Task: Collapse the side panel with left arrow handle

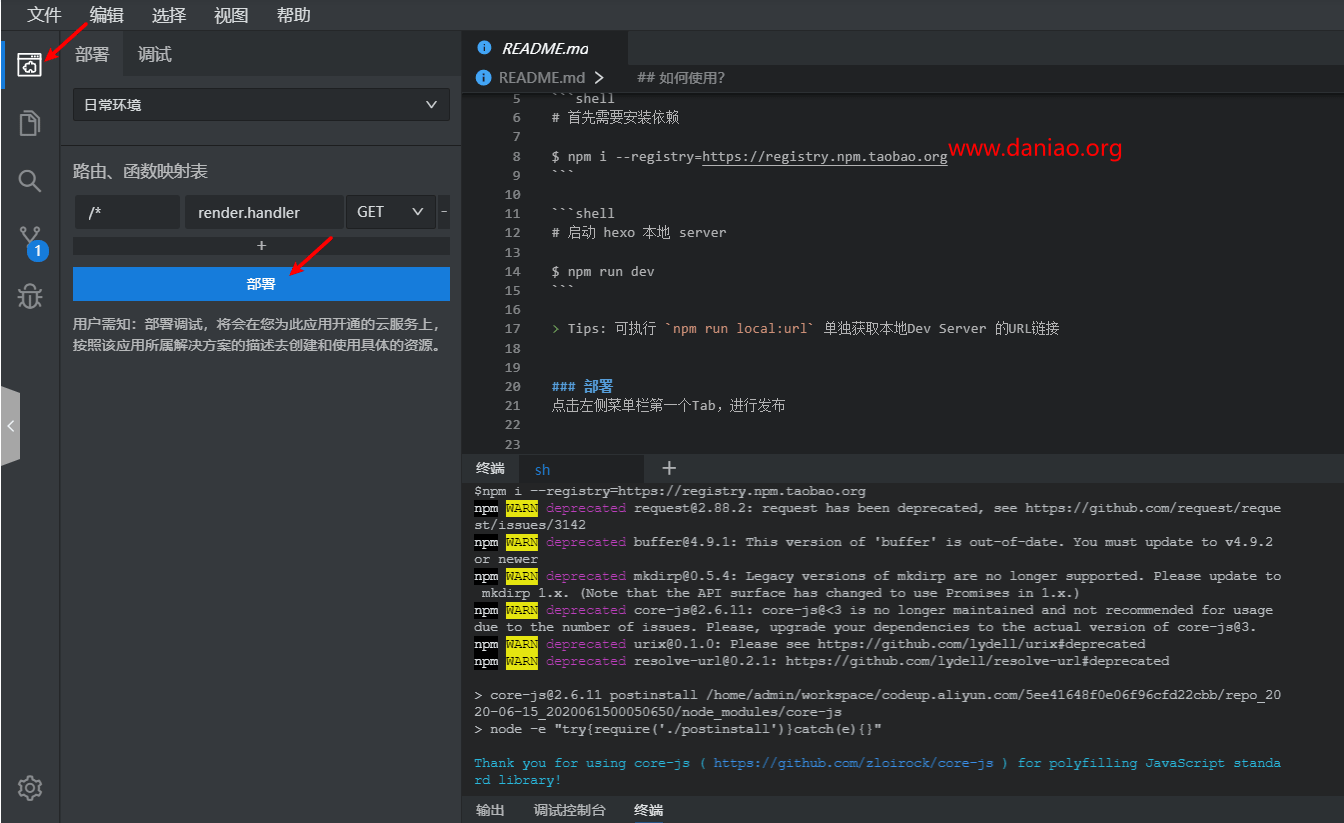Action: point(10,426)
